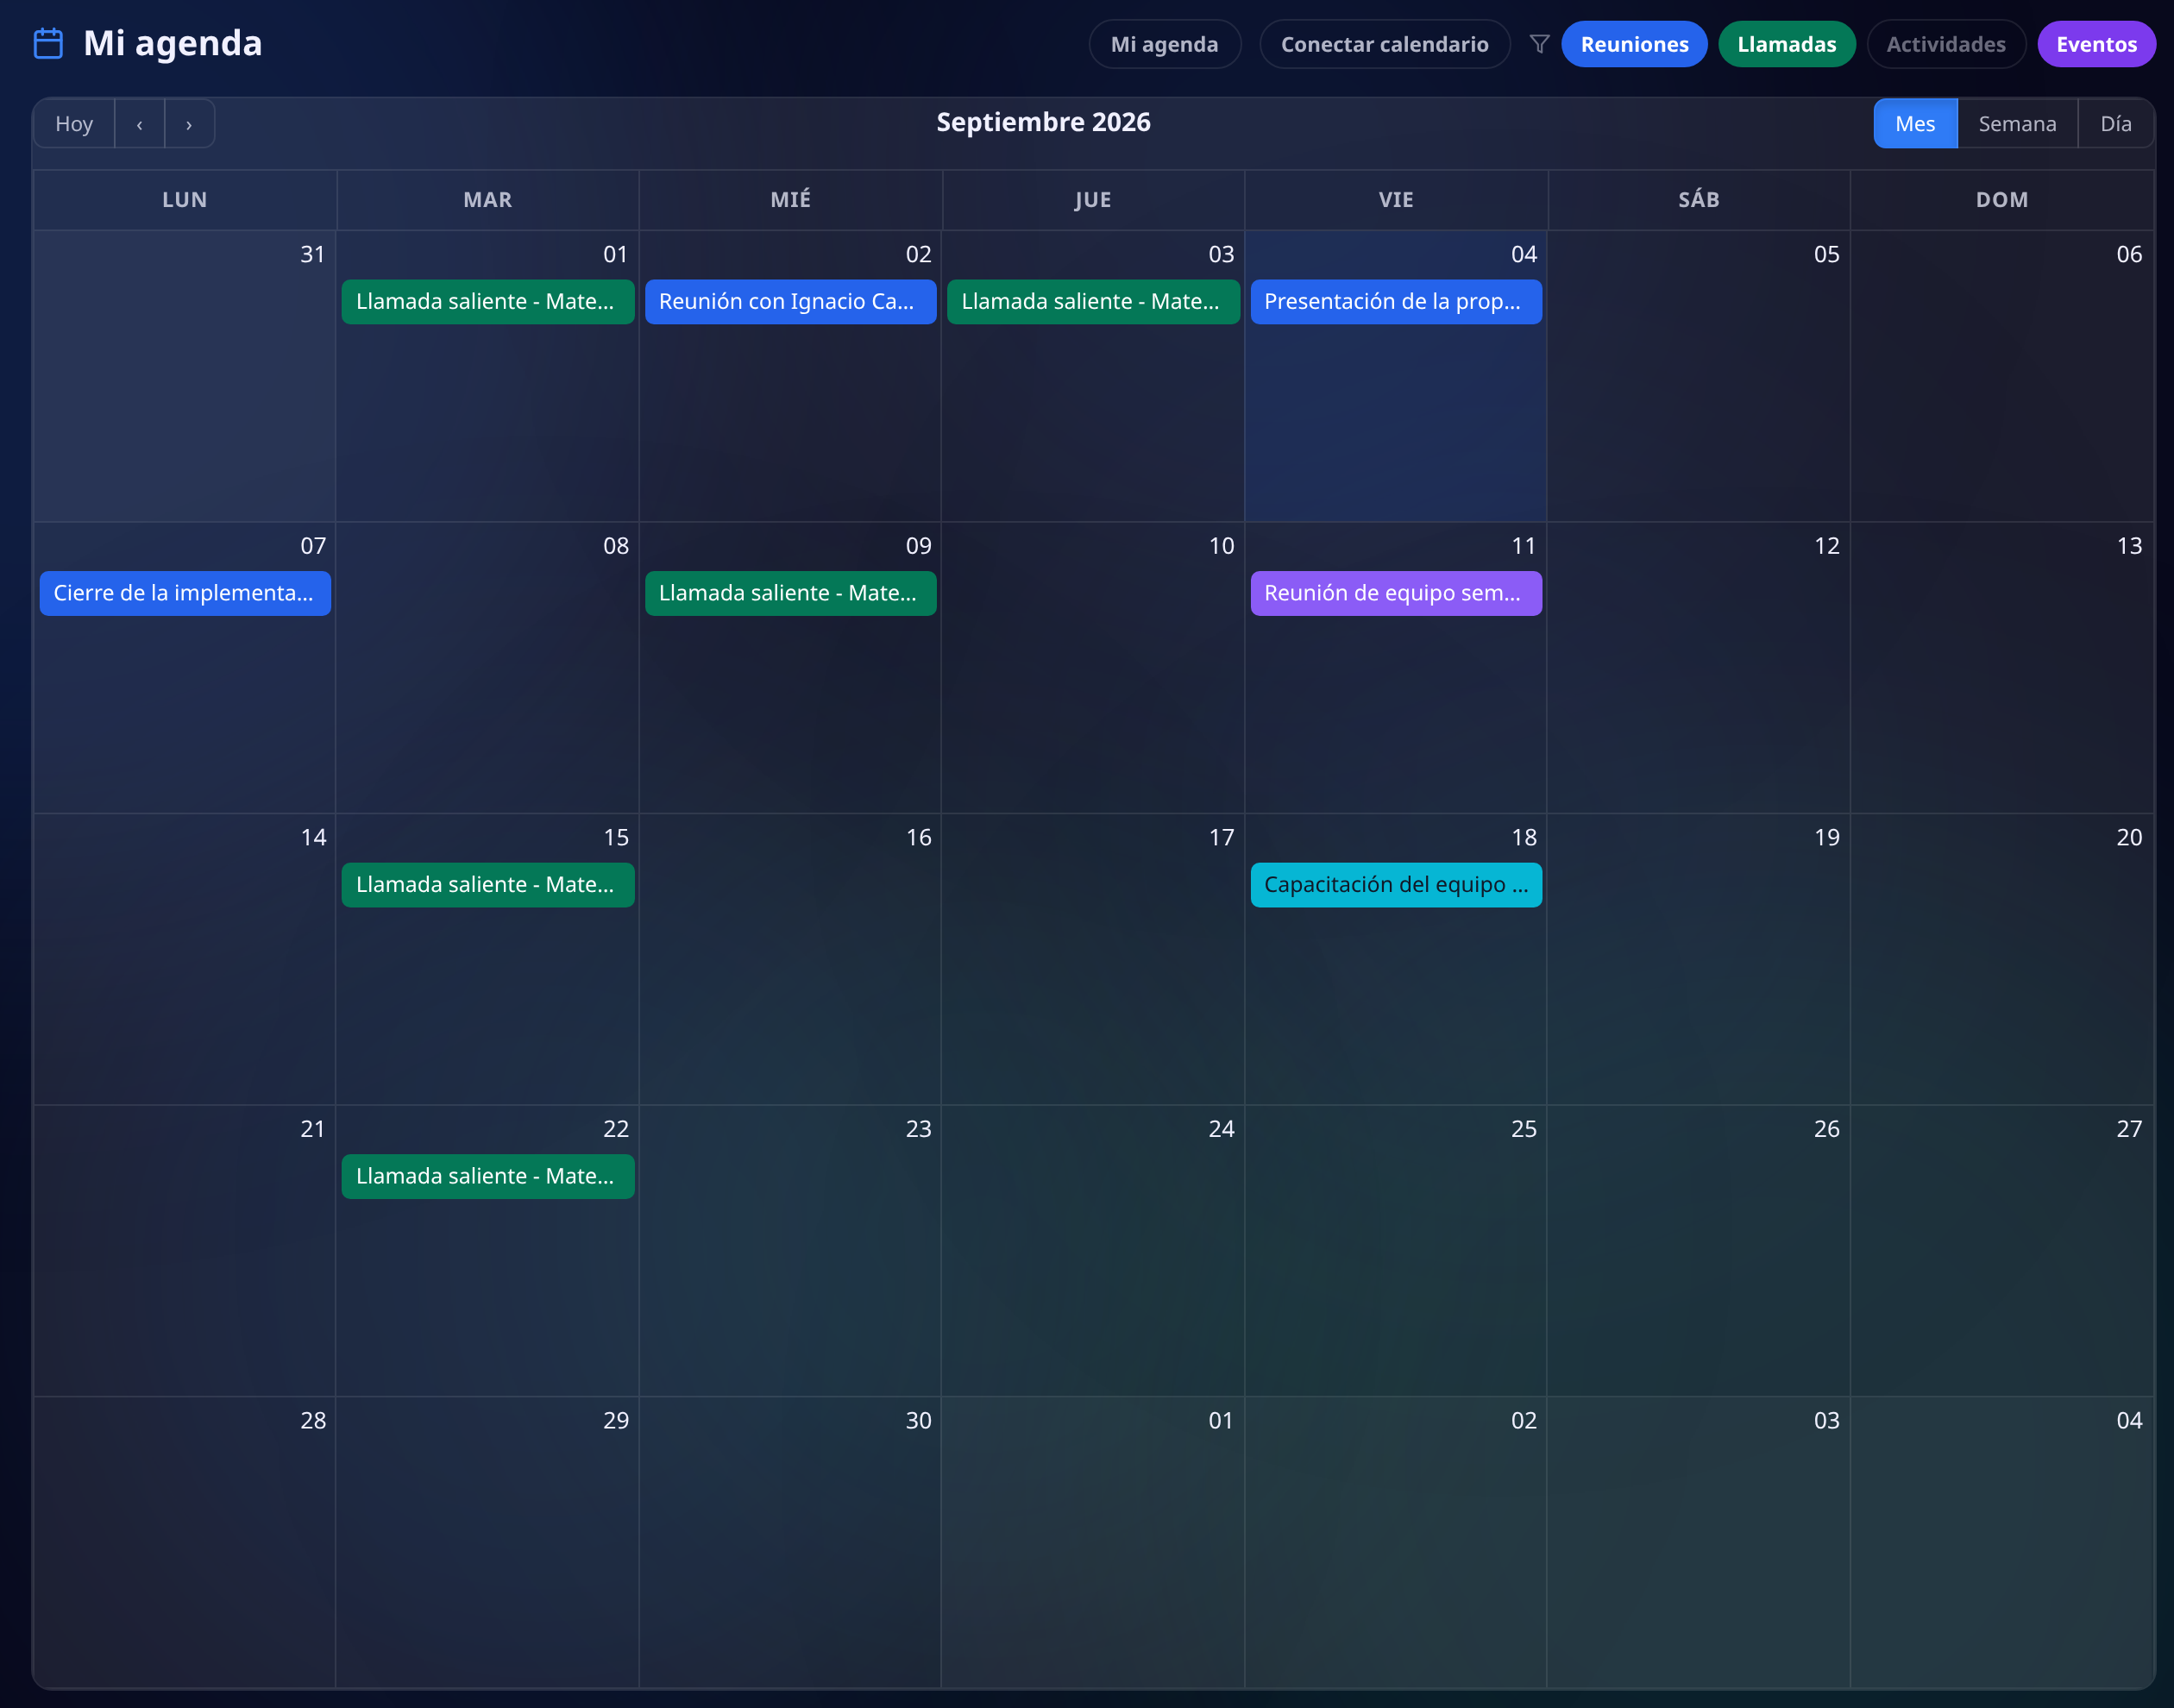Toggle the Actividades filter
2174x1708 pixels.
coord(1946,44)
